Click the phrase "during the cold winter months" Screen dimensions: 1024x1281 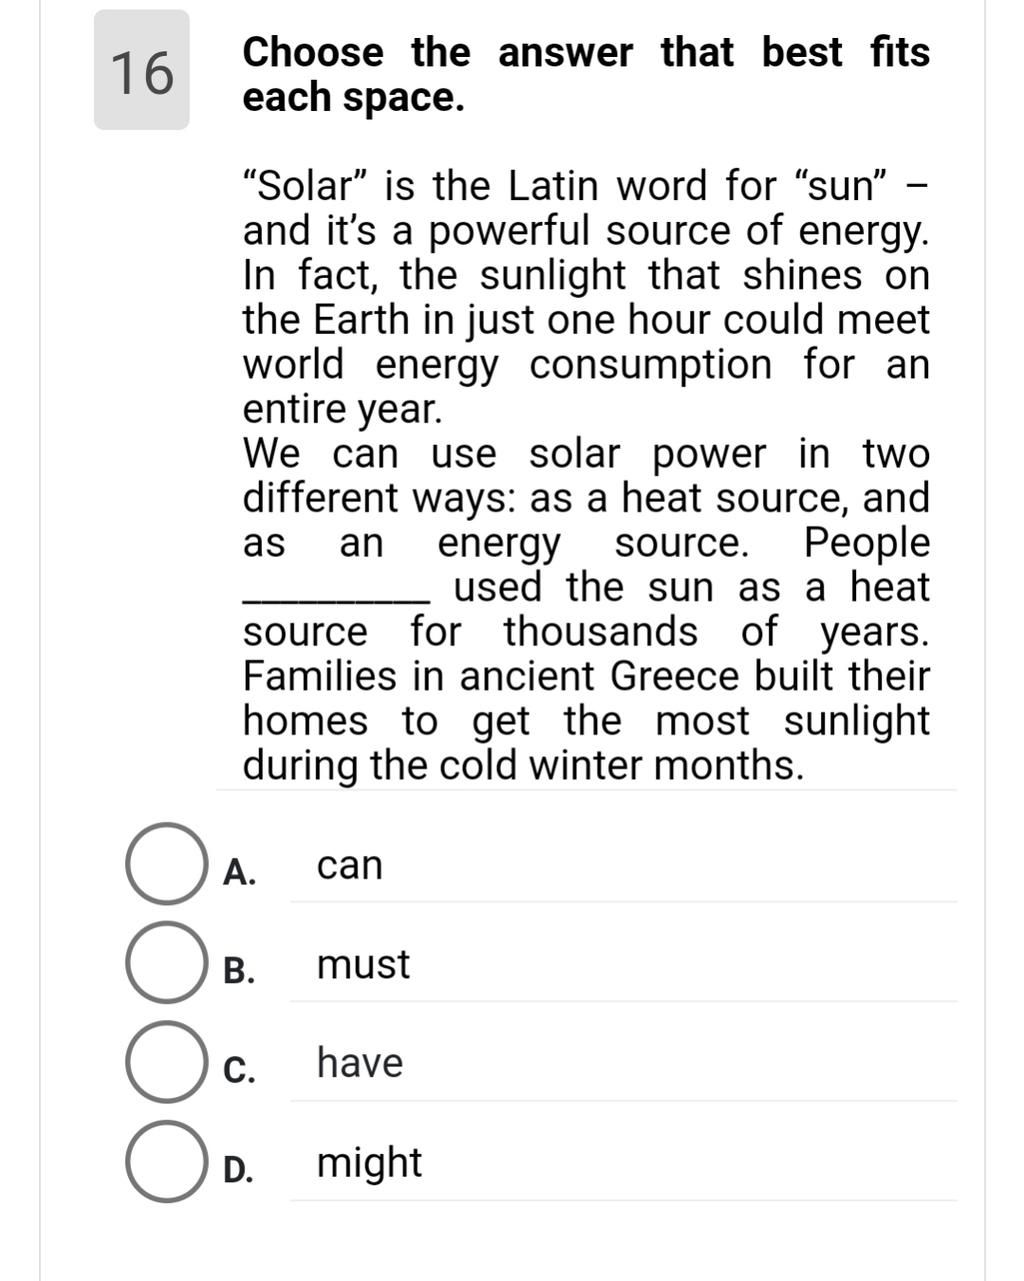coord(523,765)
